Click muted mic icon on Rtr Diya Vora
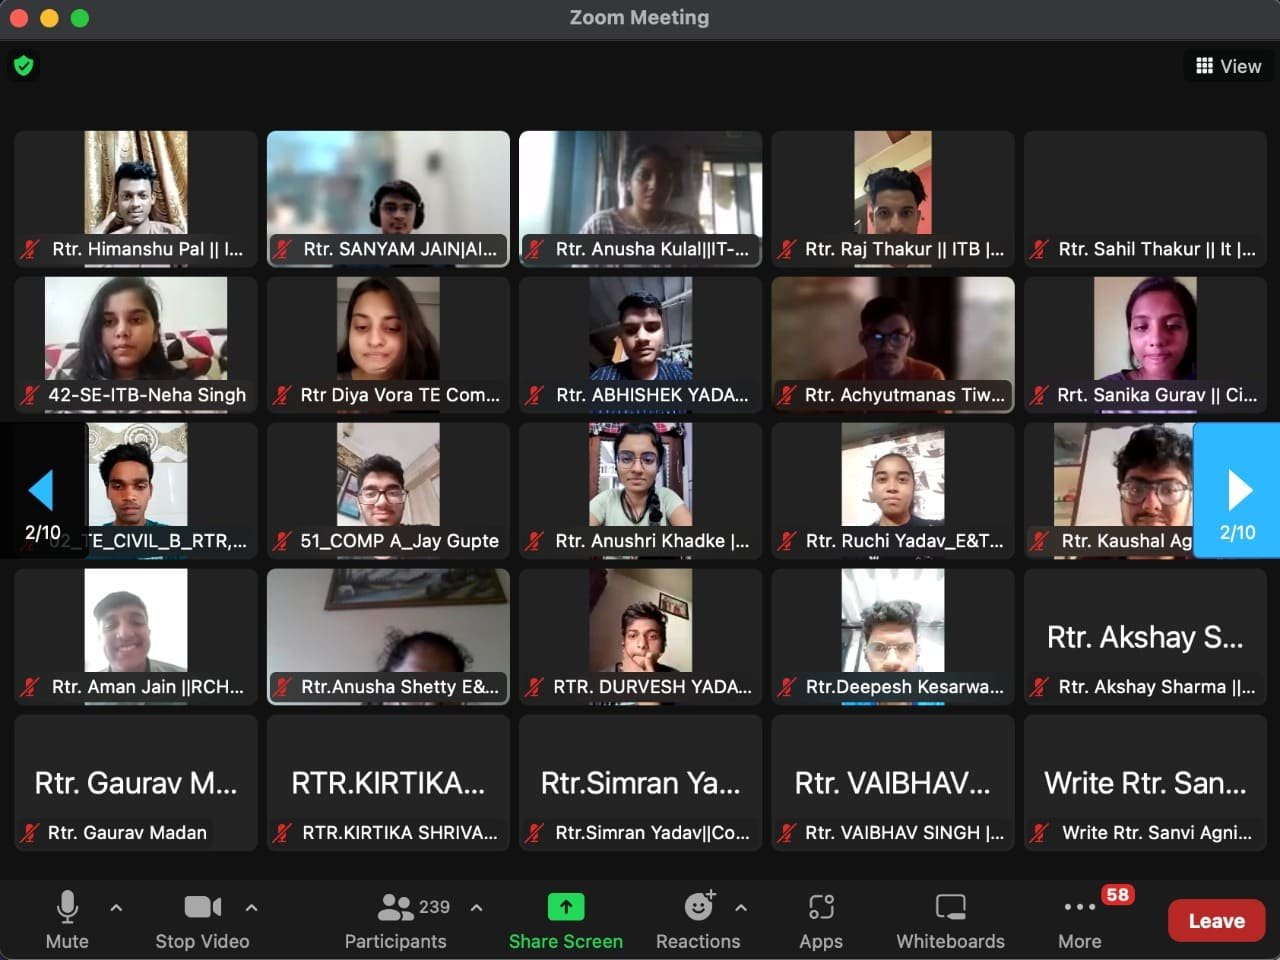This screenshot has width=1280, height=960. [283, 395]
